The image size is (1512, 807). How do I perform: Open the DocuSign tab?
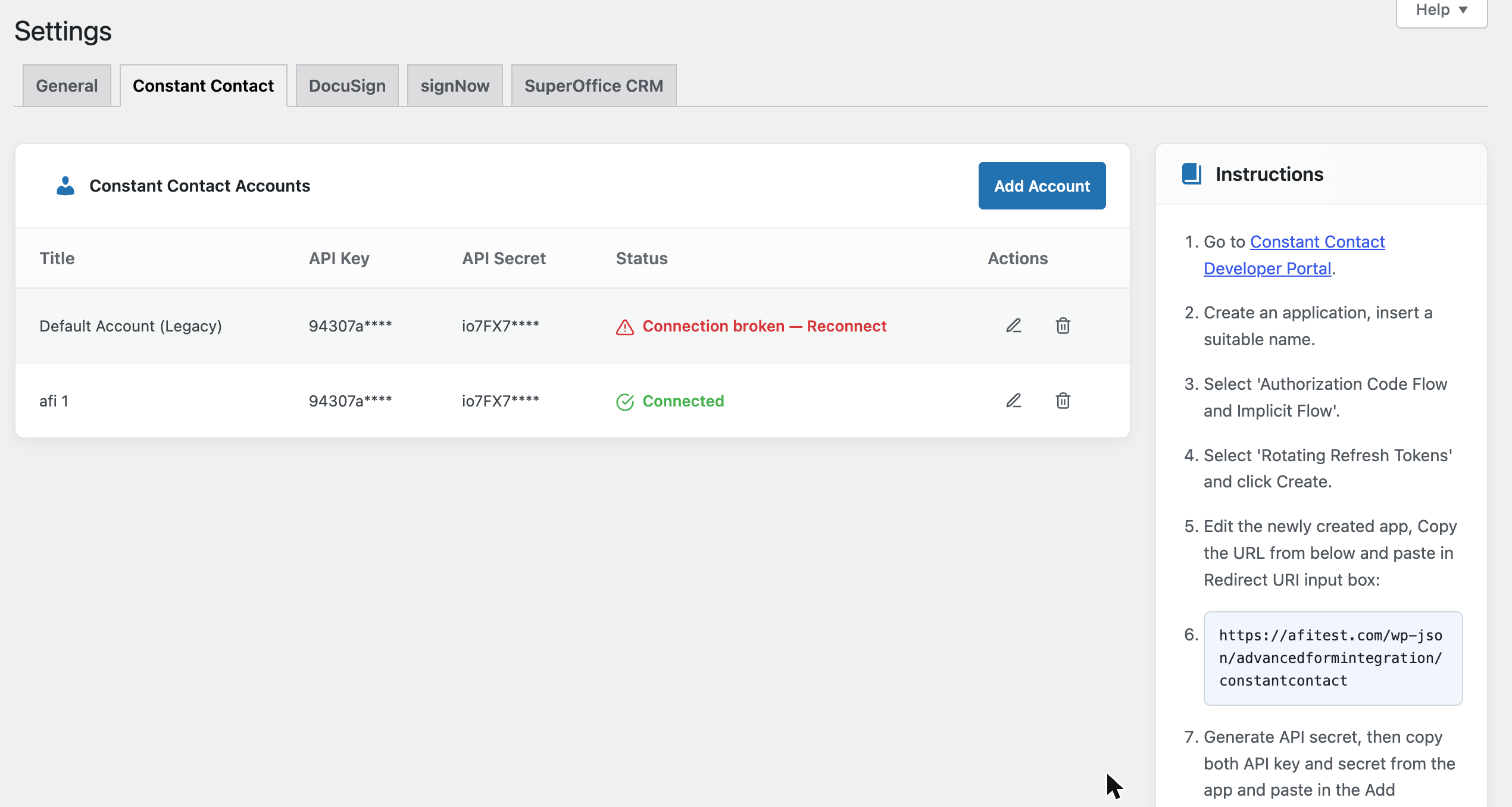point(347,86)
